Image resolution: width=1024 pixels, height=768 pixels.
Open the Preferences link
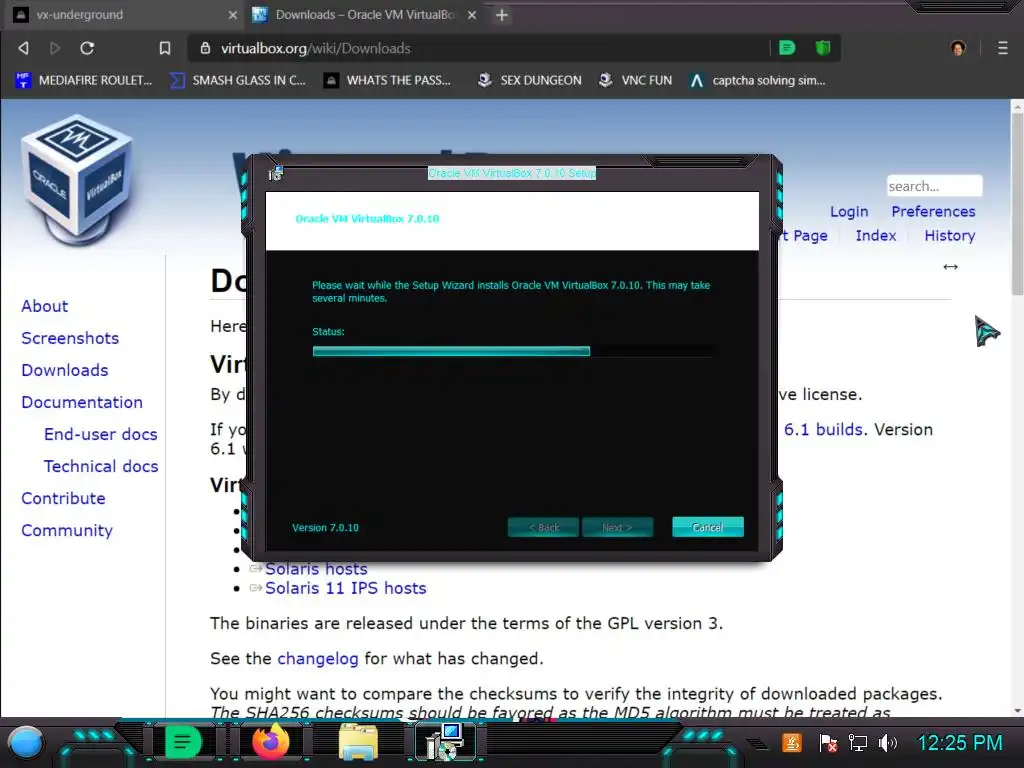(x=933, y=212)
